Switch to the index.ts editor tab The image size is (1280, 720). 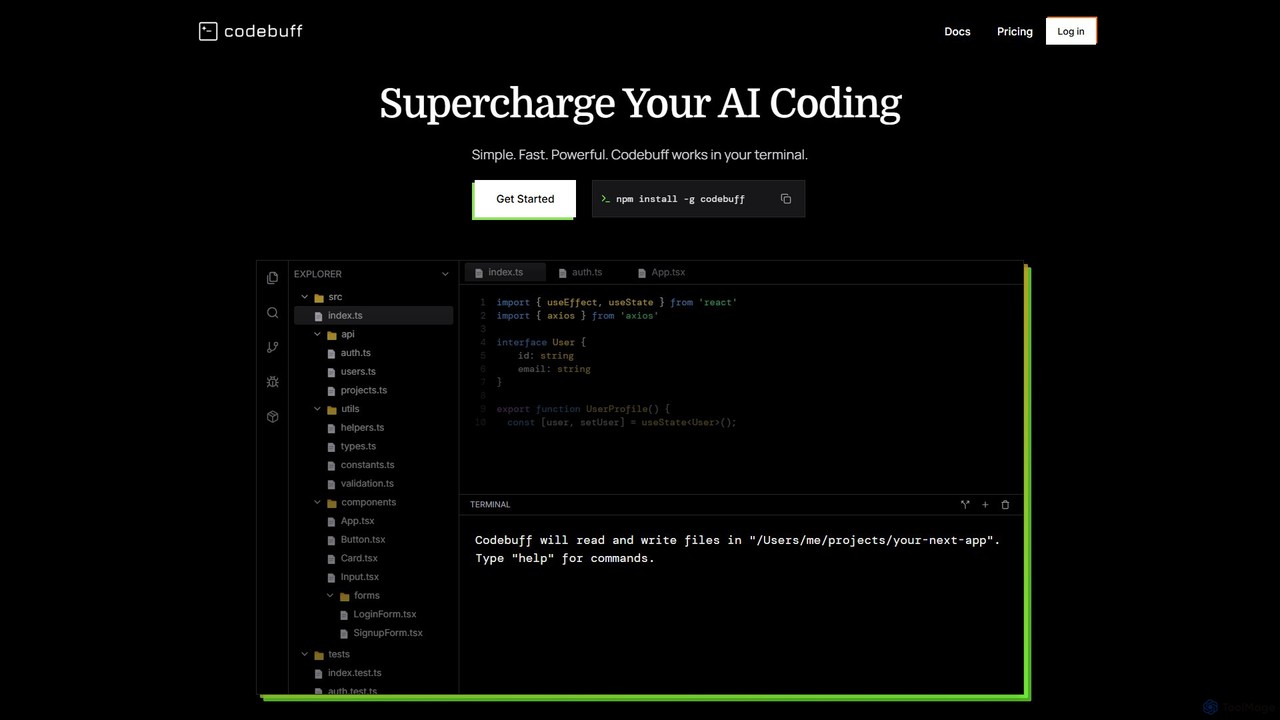click(504, 272)
